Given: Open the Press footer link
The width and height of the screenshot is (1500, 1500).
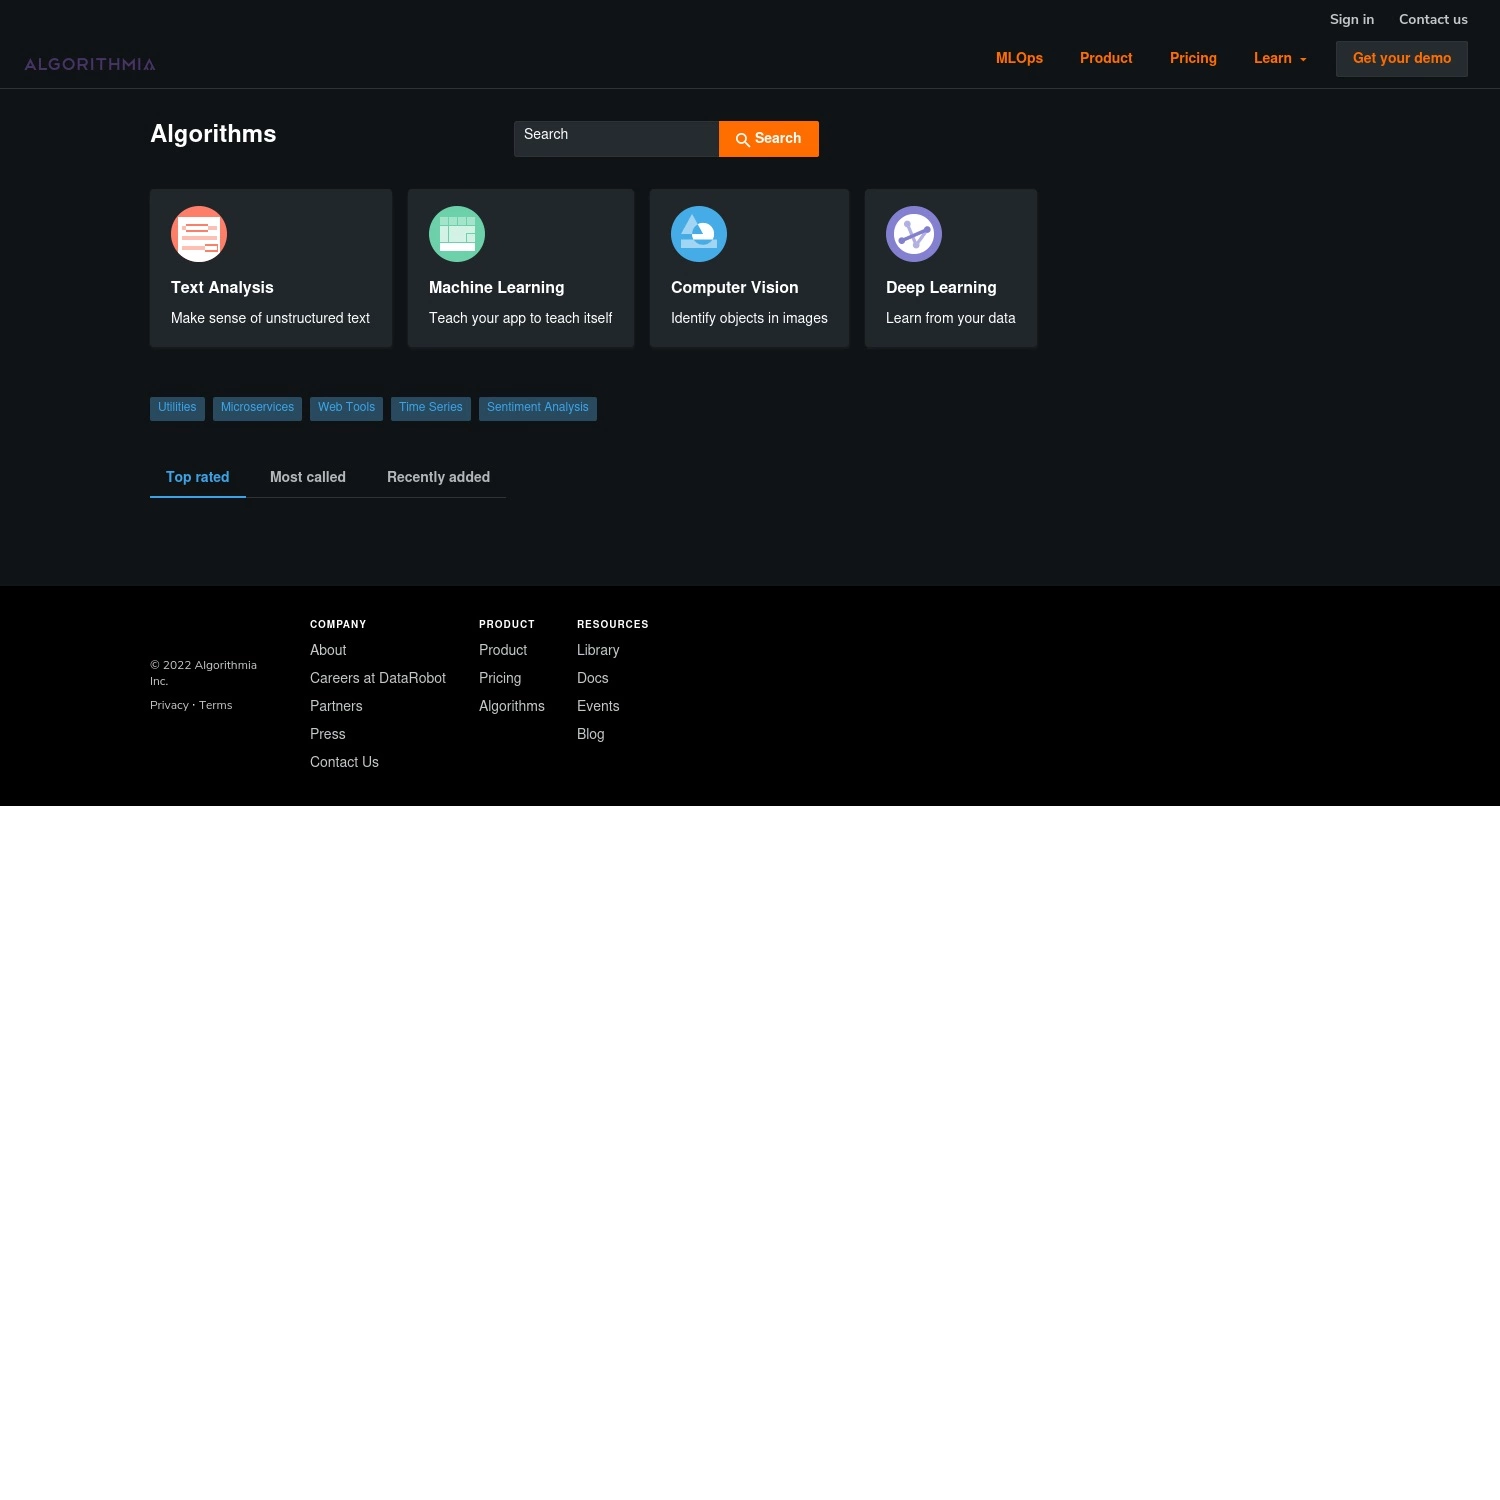Looking at the screenshot, I should (328, 734).
